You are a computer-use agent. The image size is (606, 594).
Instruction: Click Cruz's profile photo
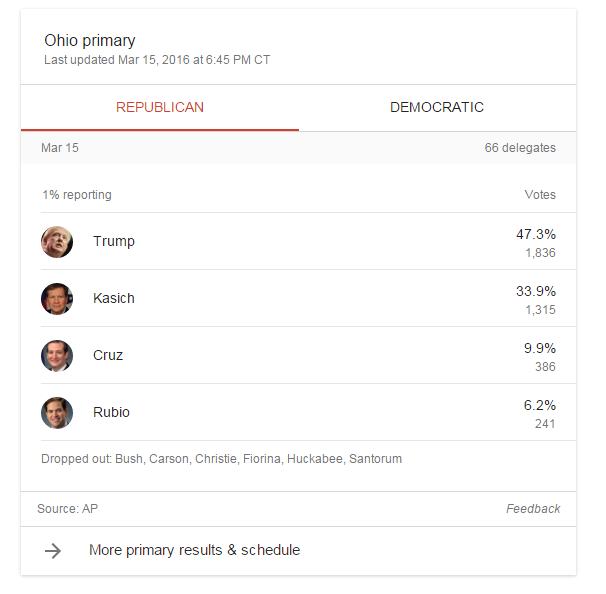coord(57,356)
